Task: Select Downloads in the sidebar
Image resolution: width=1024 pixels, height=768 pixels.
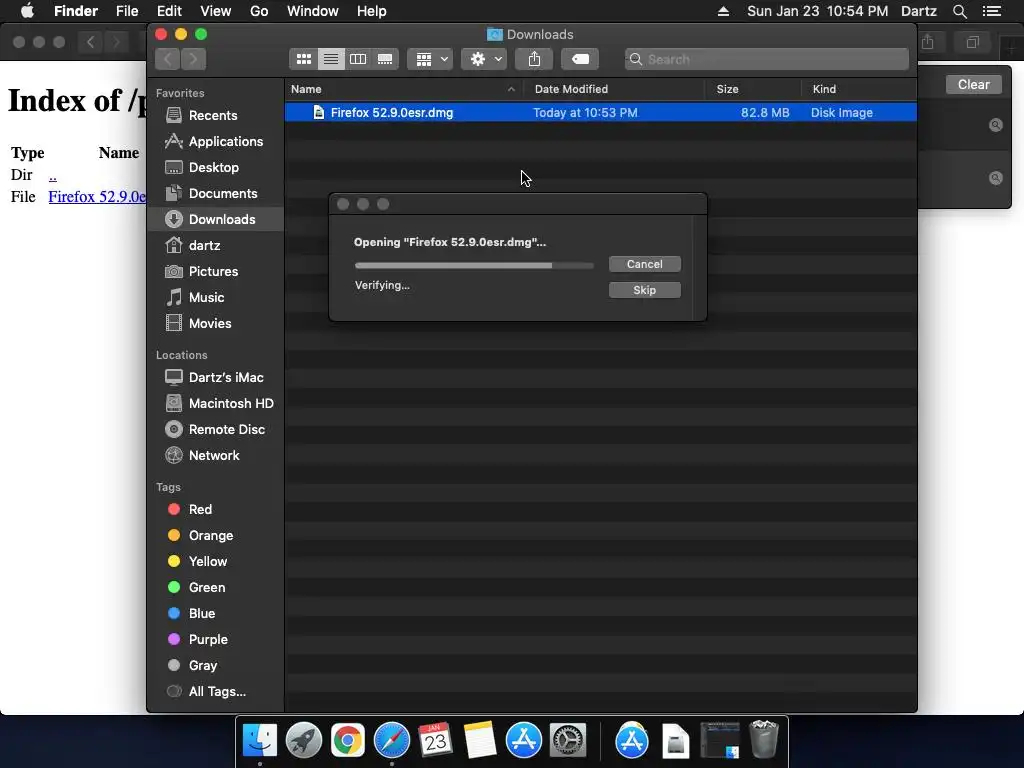Action: [216, 219]
